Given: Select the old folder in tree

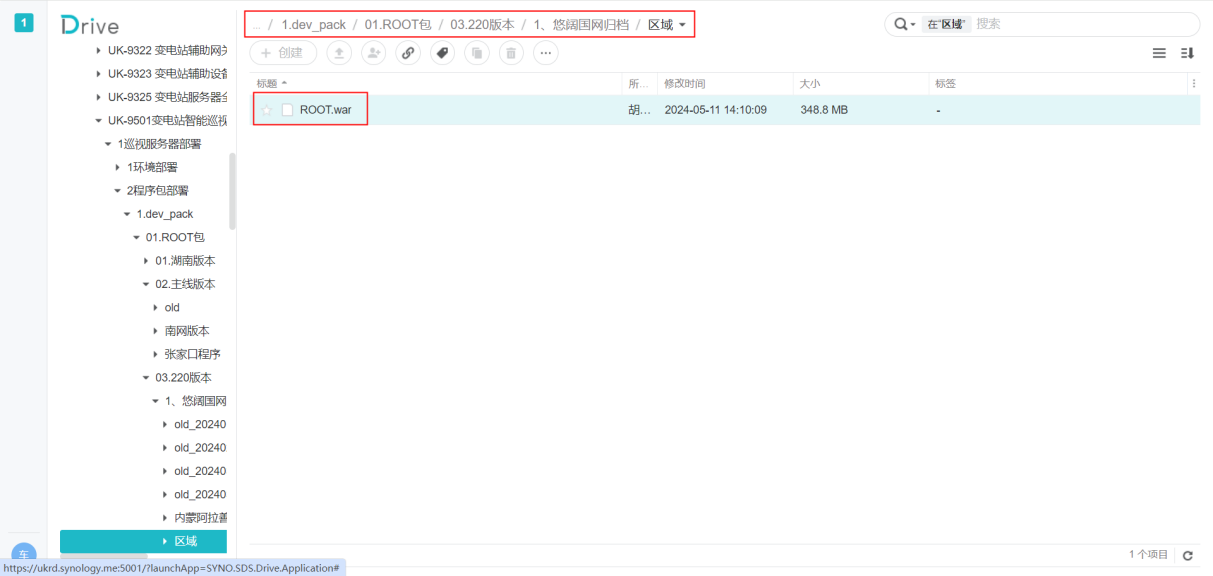Looking at the screenshot, I should pyautogui.click(x=172, y=308).
